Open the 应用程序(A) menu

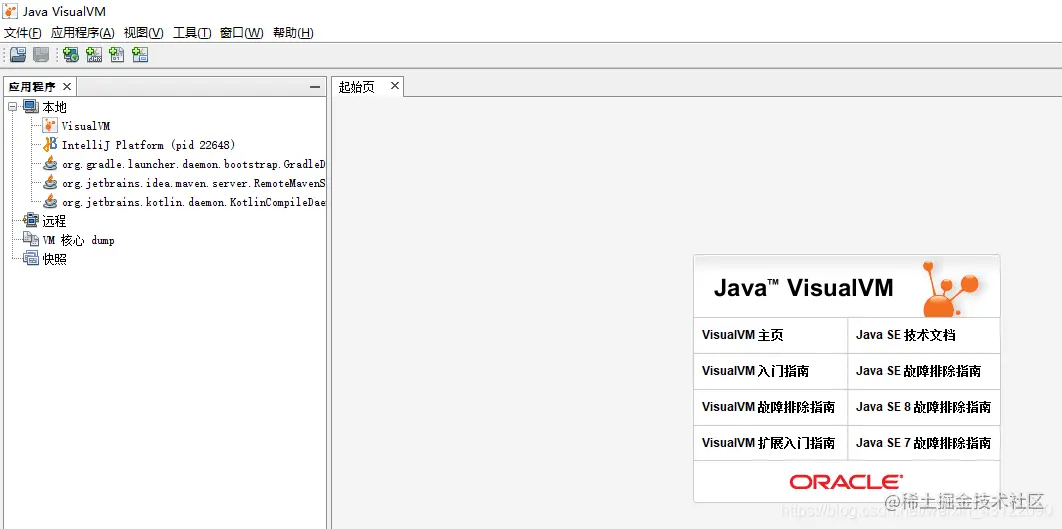[83, 33]
